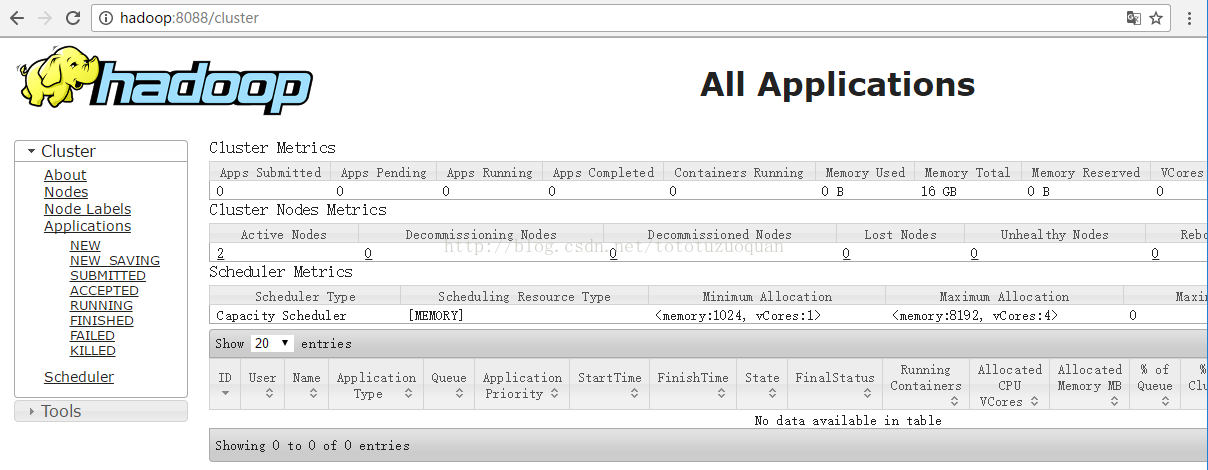Sort table by Queue column
The width and height of the screenshot is (1208, 470).
449,385
